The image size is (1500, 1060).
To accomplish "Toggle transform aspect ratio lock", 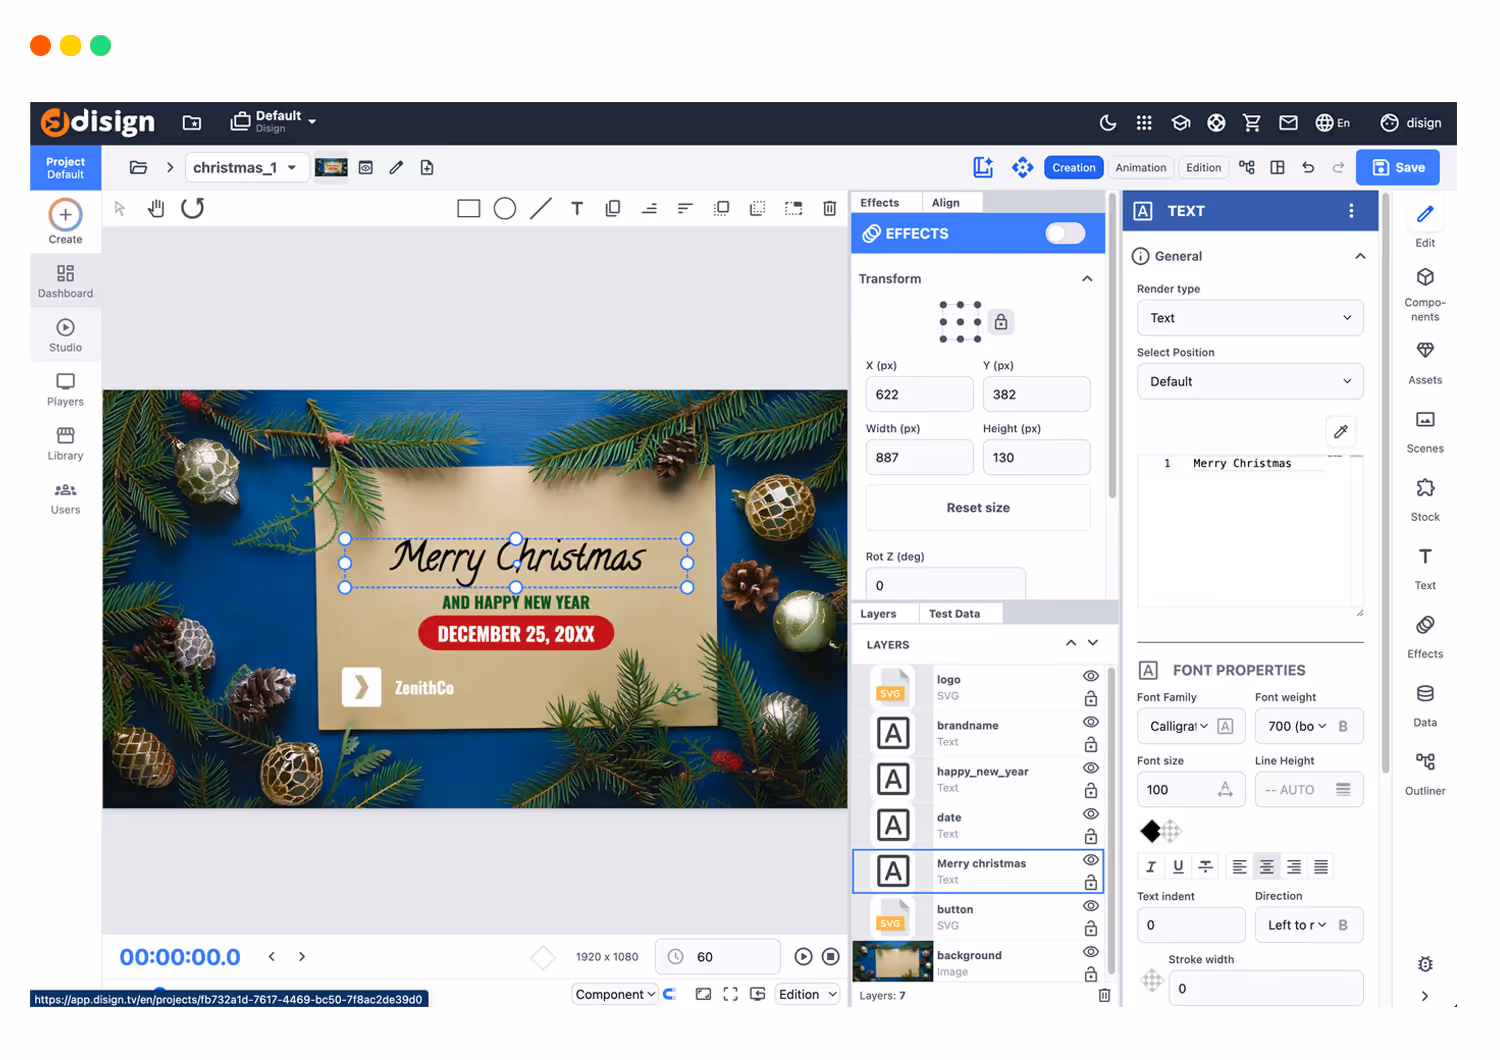I will 1001,322.
